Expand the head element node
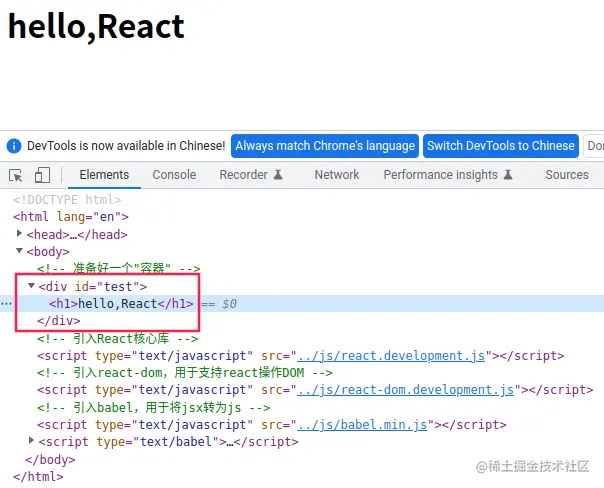This screenshot has width=604, height=488. point(19,233)
